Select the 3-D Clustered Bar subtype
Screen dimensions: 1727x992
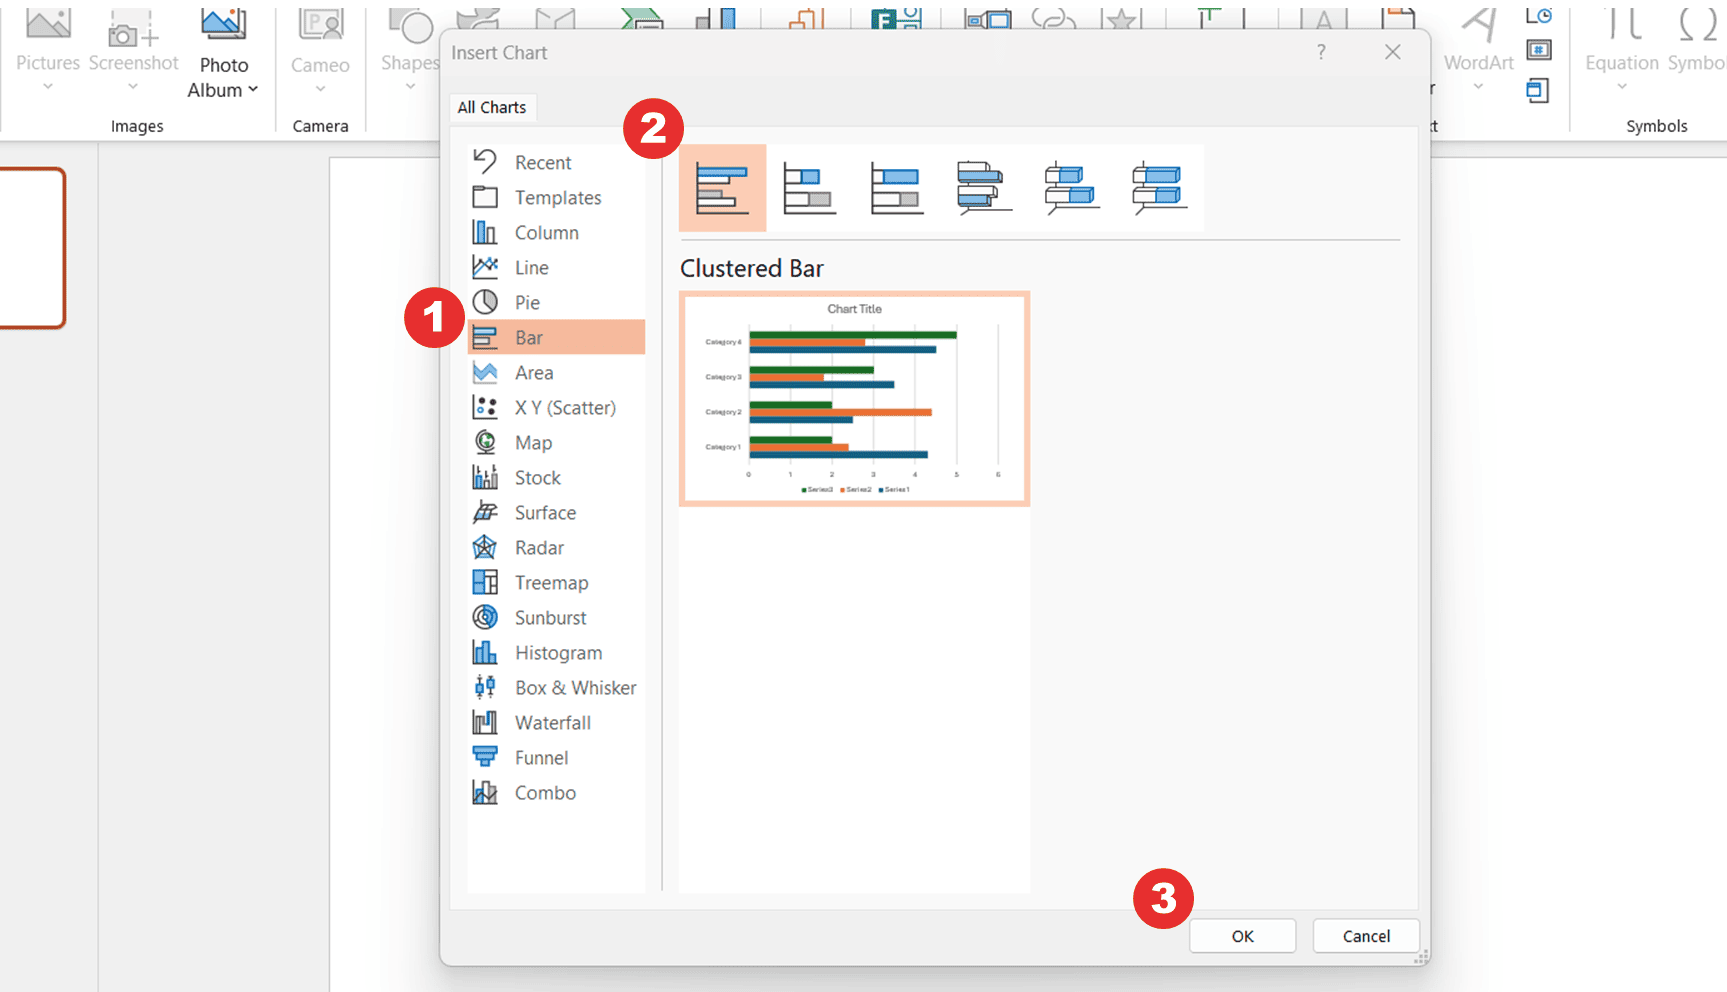coord(982,187)
